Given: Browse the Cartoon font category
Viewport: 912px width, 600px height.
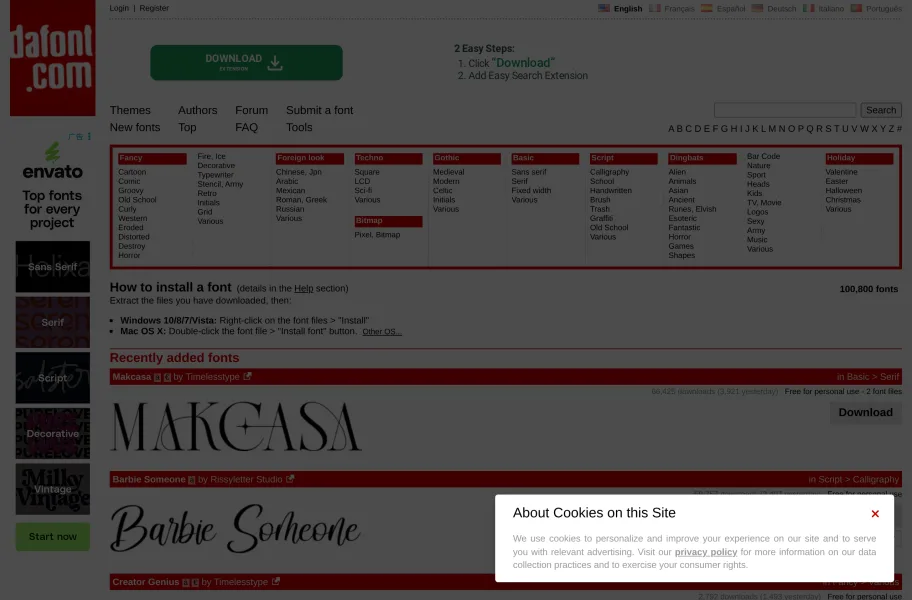Looking at the screenshot, I should point(132,172).
